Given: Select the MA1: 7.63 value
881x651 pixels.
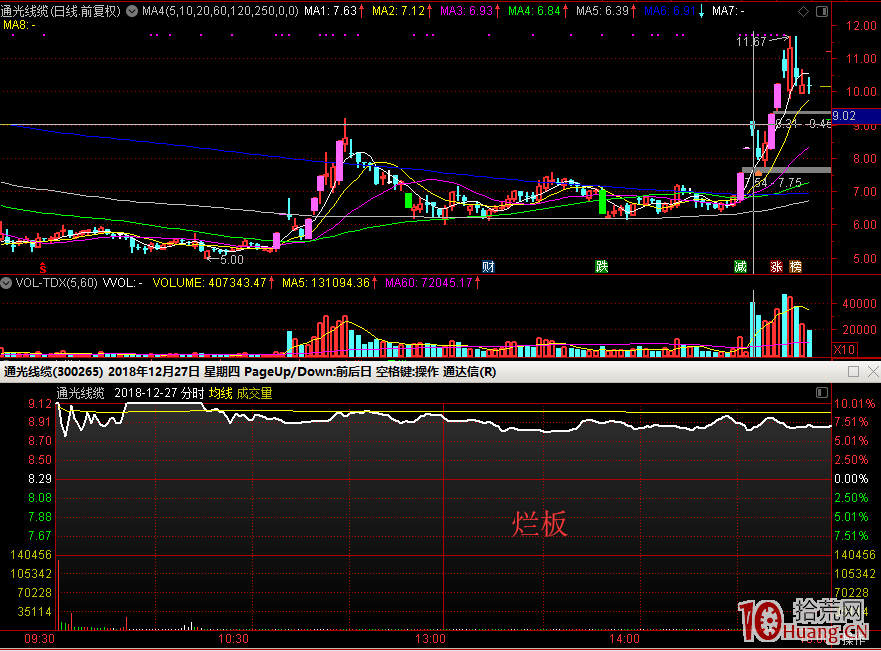Looking at the screenshot, I should 330,11.
